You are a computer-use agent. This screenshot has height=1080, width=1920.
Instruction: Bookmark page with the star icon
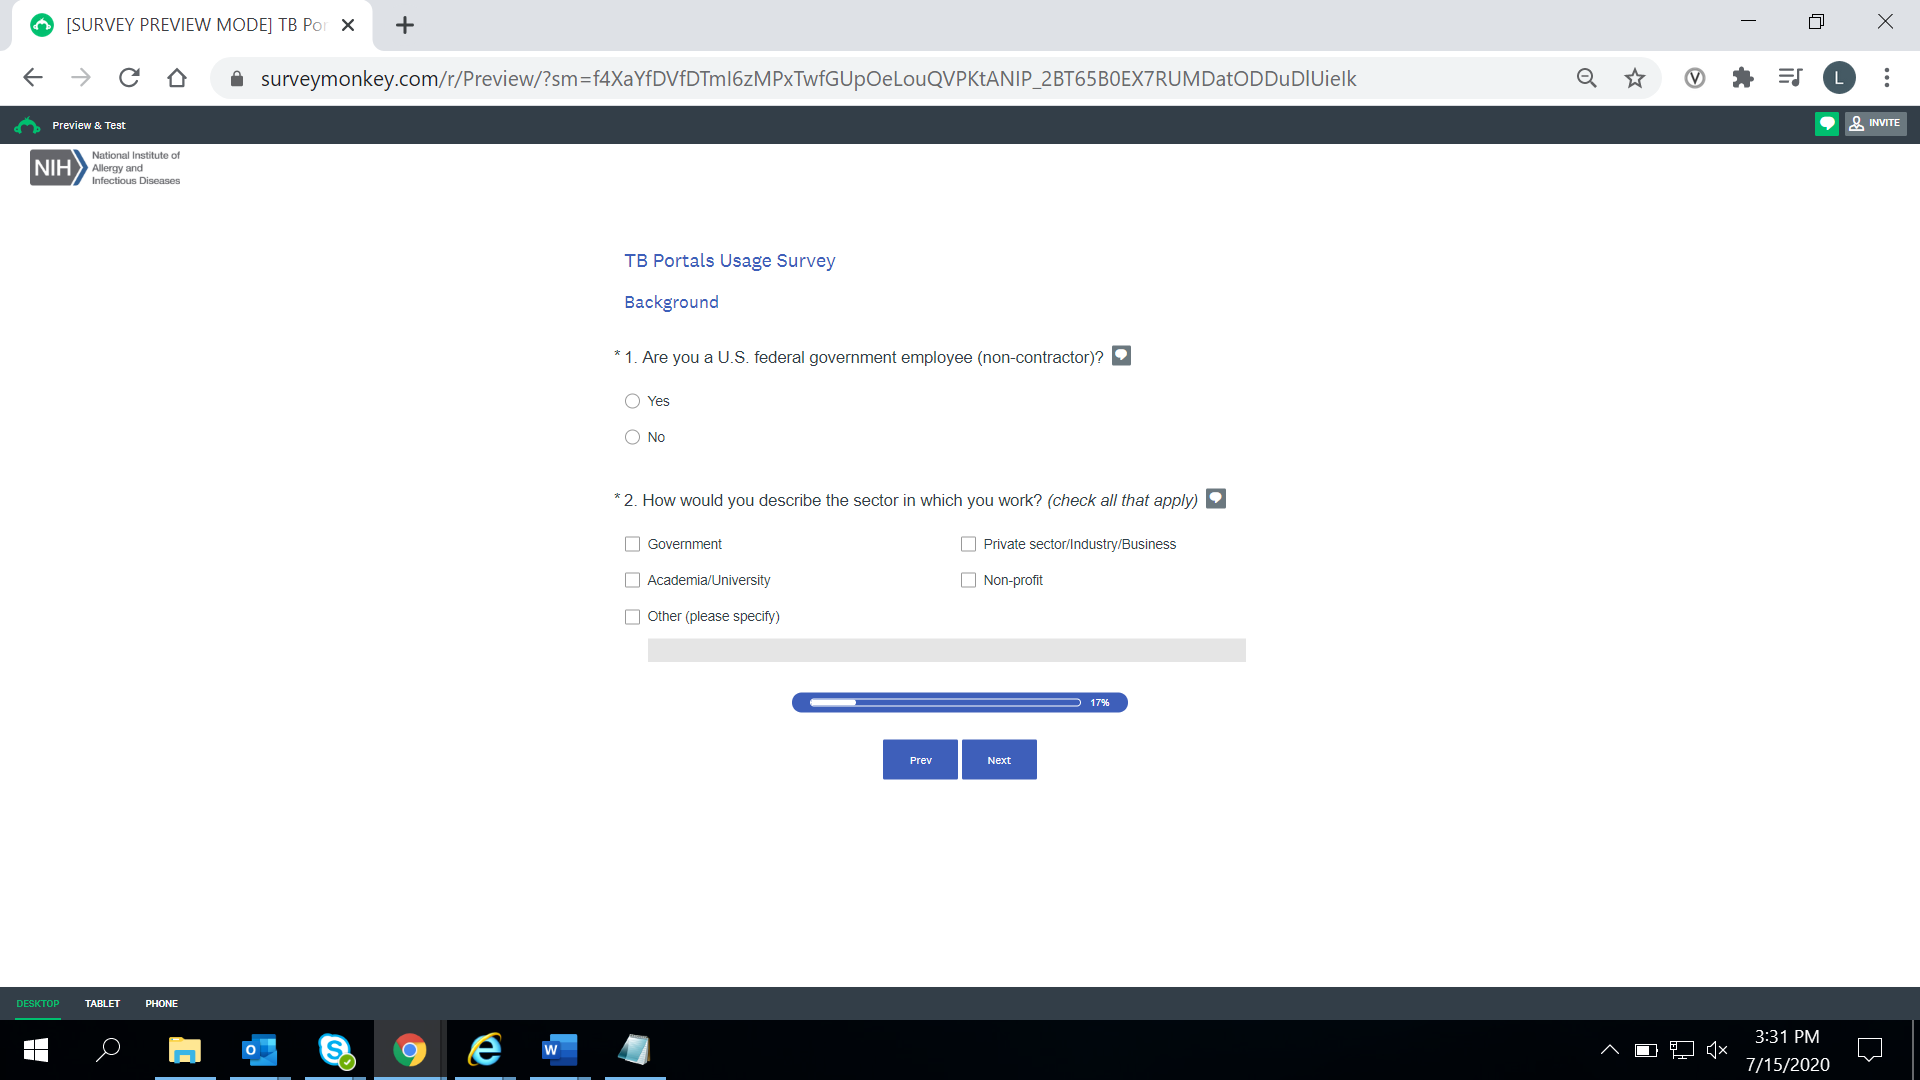pos(1634,78)
